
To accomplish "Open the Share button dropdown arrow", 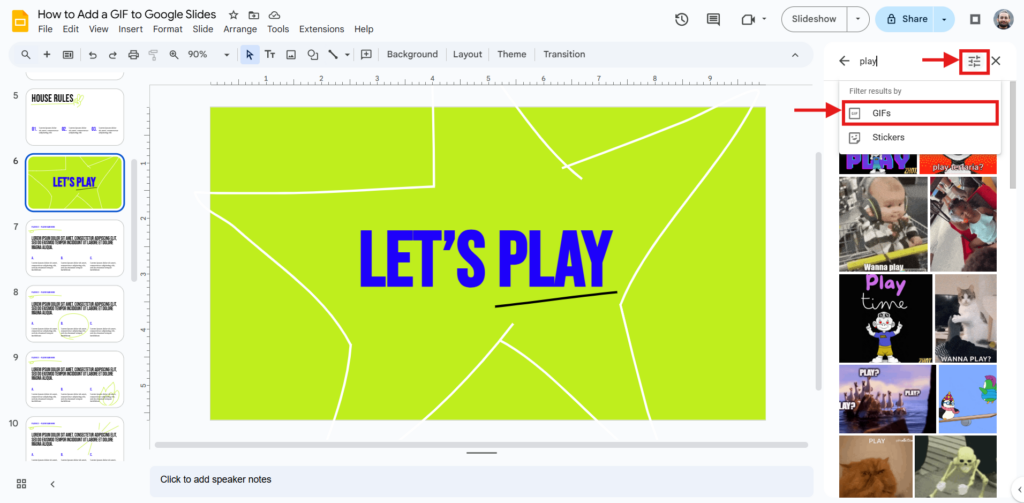I will tap(945, 19).
